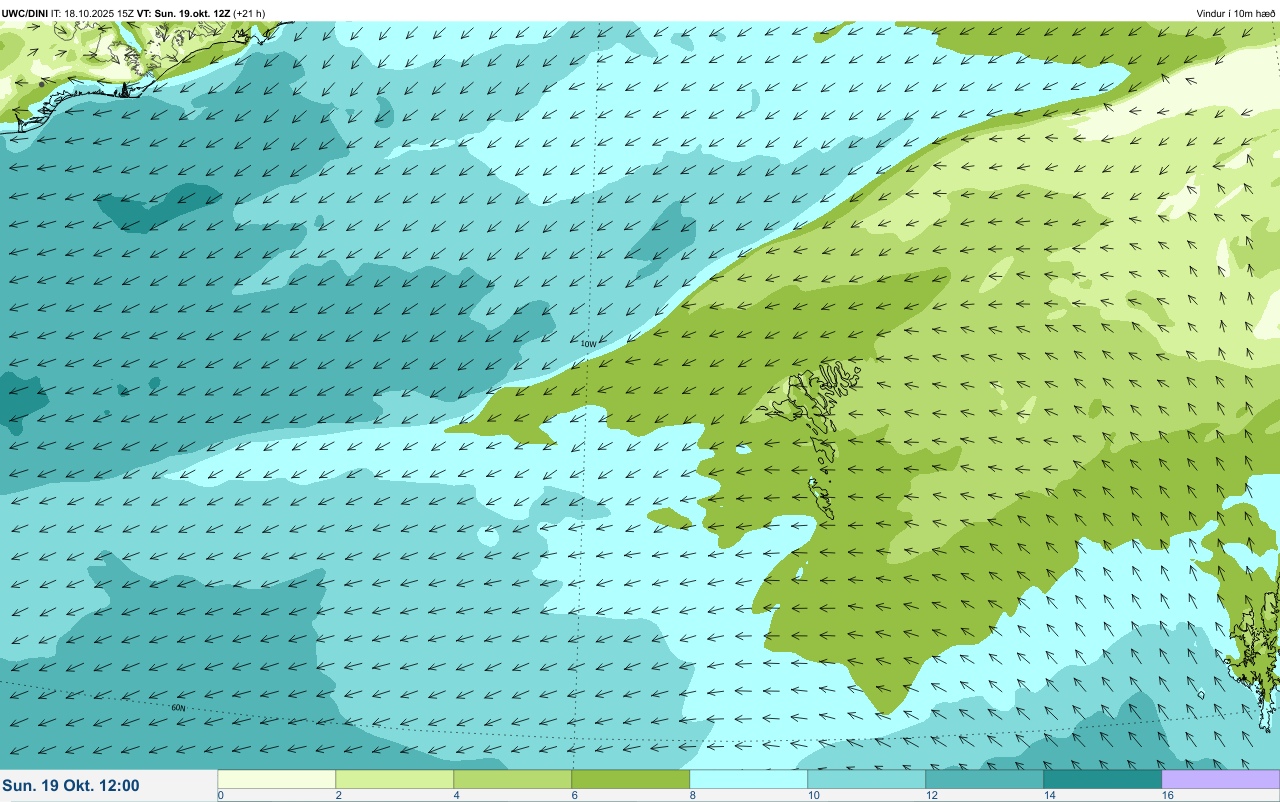The width and height of the screenshot is (1280, 802).
Task: Click the '60N' latitude label on the map
Action: coord(178,707)
